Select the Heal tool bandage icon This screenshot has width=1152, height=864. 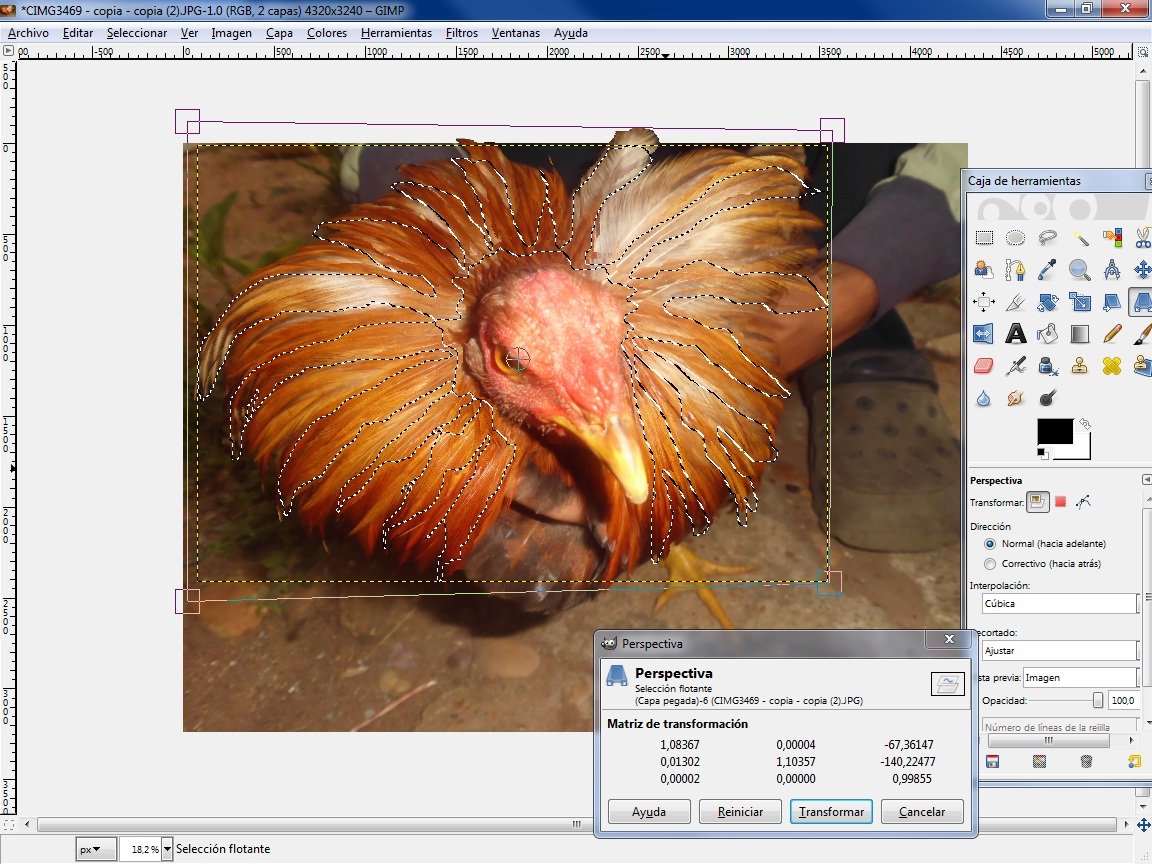(1111, 366)
